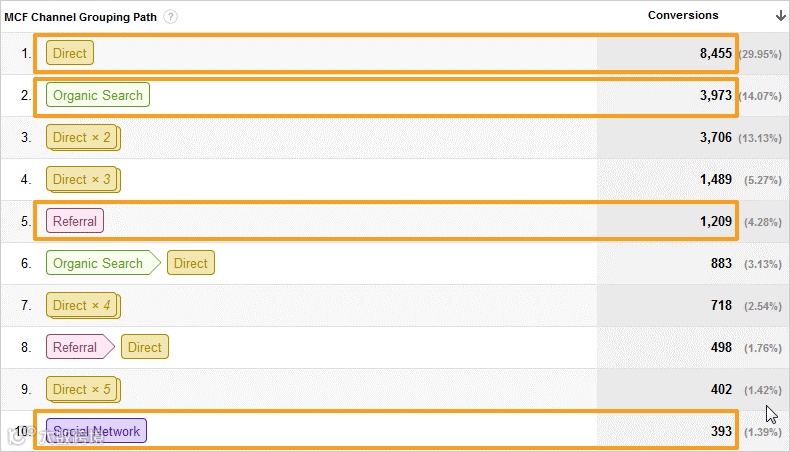Select Organic Search tag in row 2
The width and height of the screenshot is (790, 452).
point(98,95)
